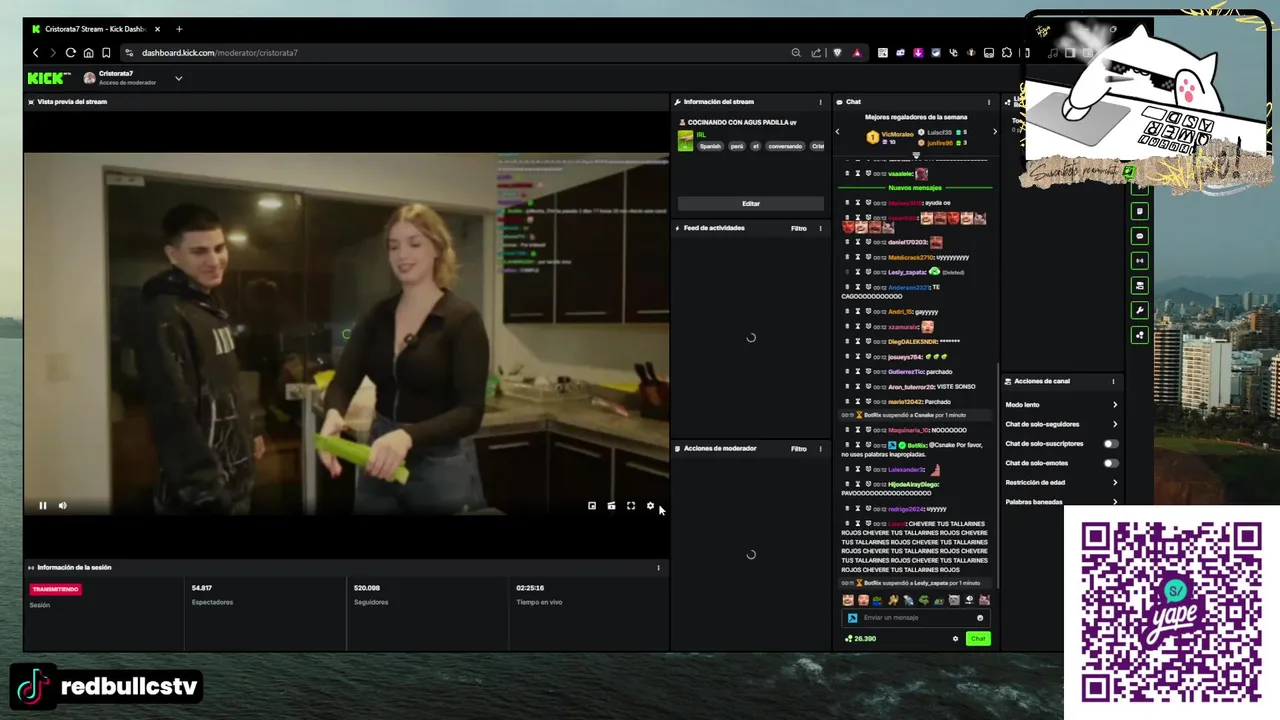This screenshot has height=720, width=1280.
Task: Toggle Chat de solo-emotes switch
Action: (1110, 464)
